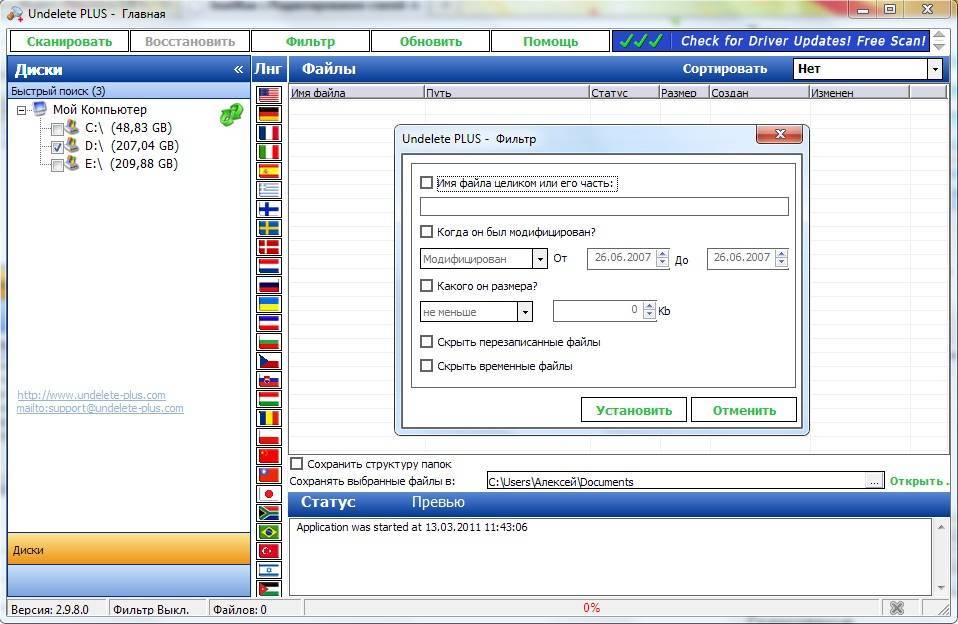Click the 0% progress bar
Image resolution: width=958 pixels, height=624 pixels.
coord(592,607)
